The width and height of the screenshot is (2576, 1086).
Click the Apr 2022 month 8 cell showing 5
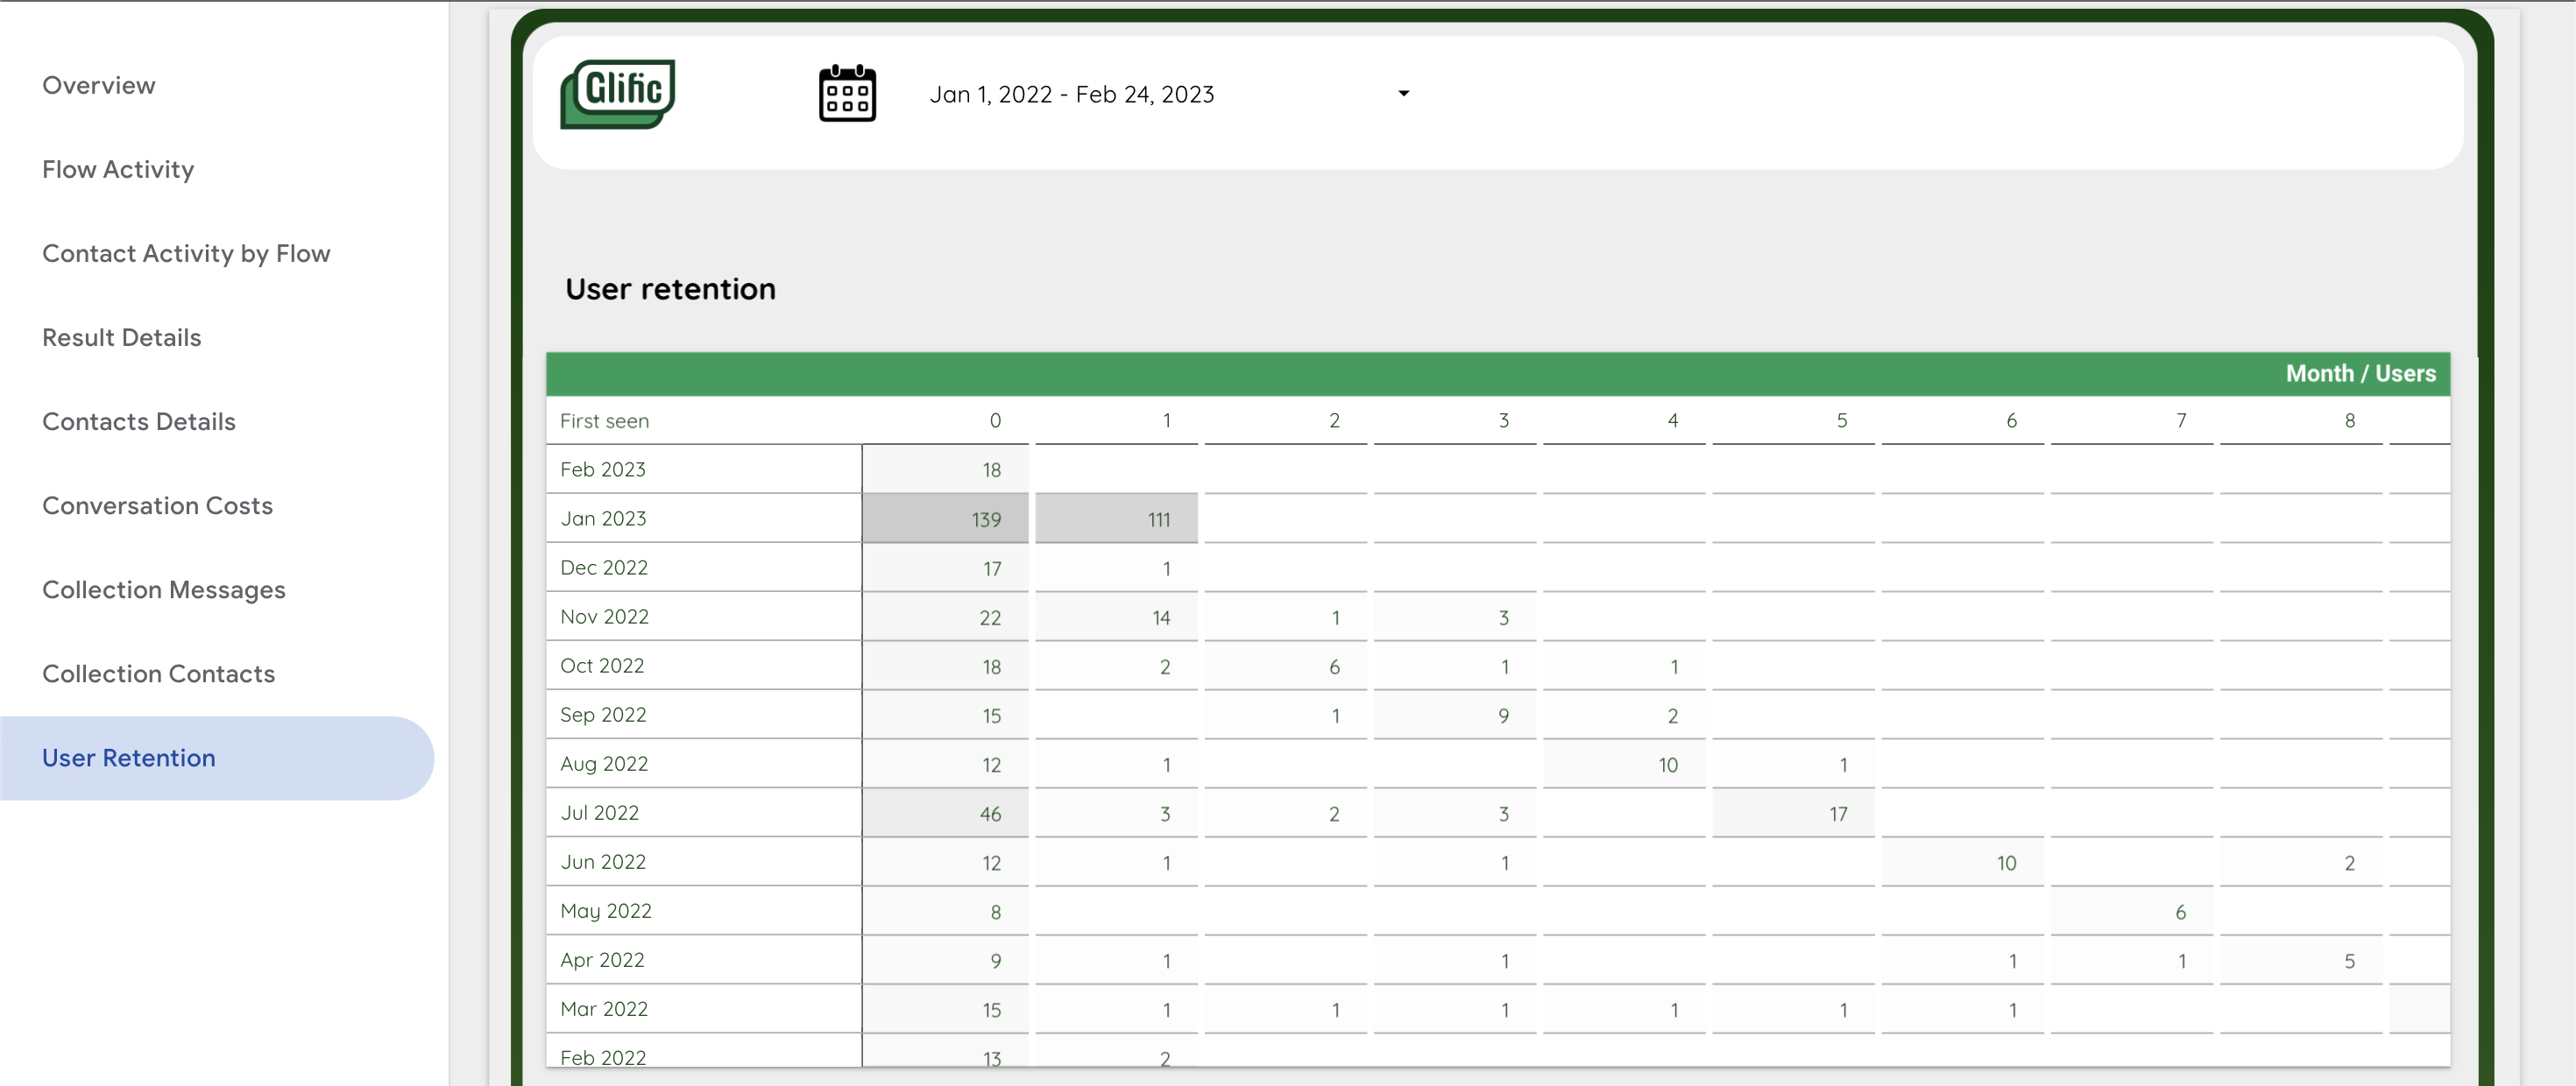coord(2301,960)
